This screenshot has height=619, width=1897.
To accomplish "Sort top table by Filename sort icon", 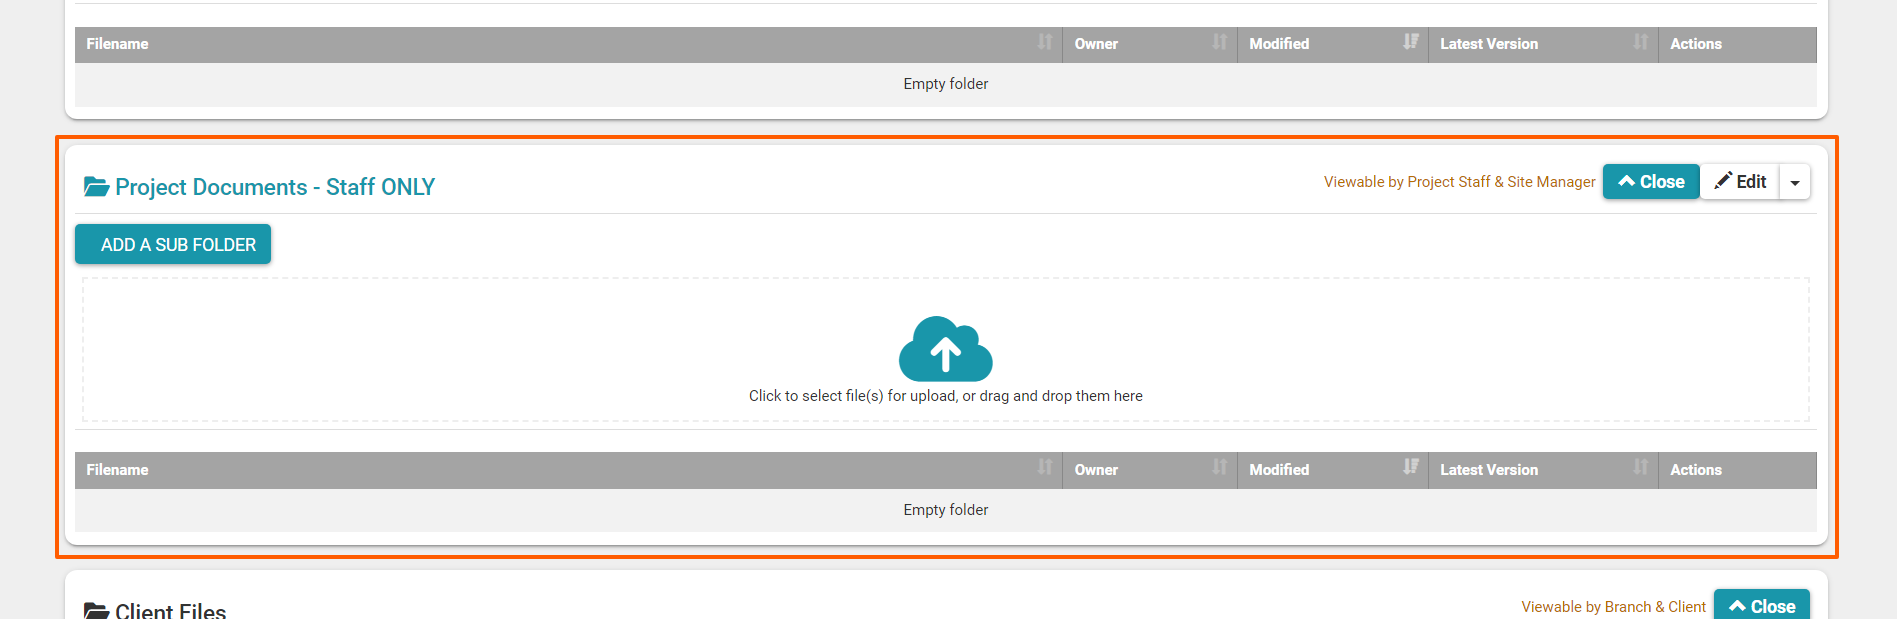I will pyautogui.click(x=1045, y=42).
